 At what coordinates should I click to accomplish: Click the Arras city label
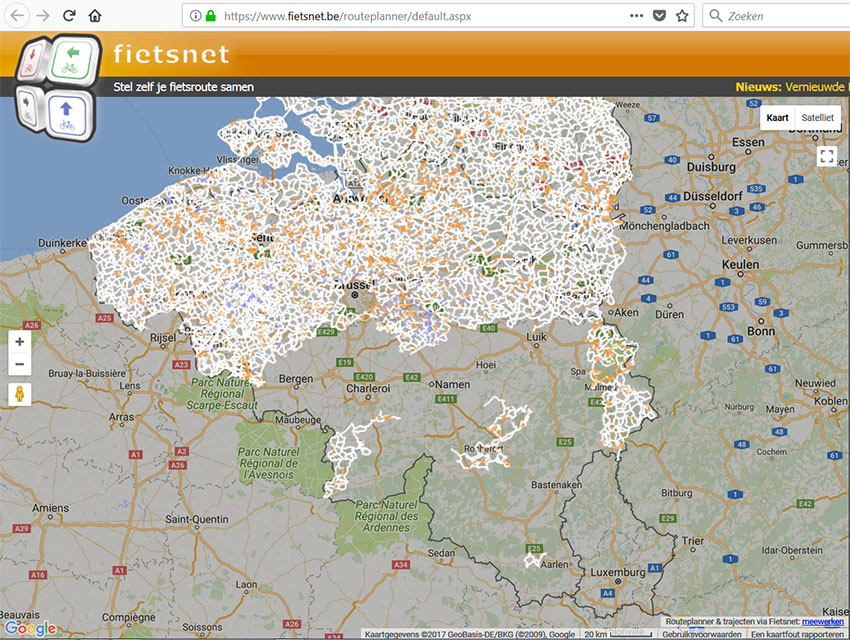coord(121,417)
